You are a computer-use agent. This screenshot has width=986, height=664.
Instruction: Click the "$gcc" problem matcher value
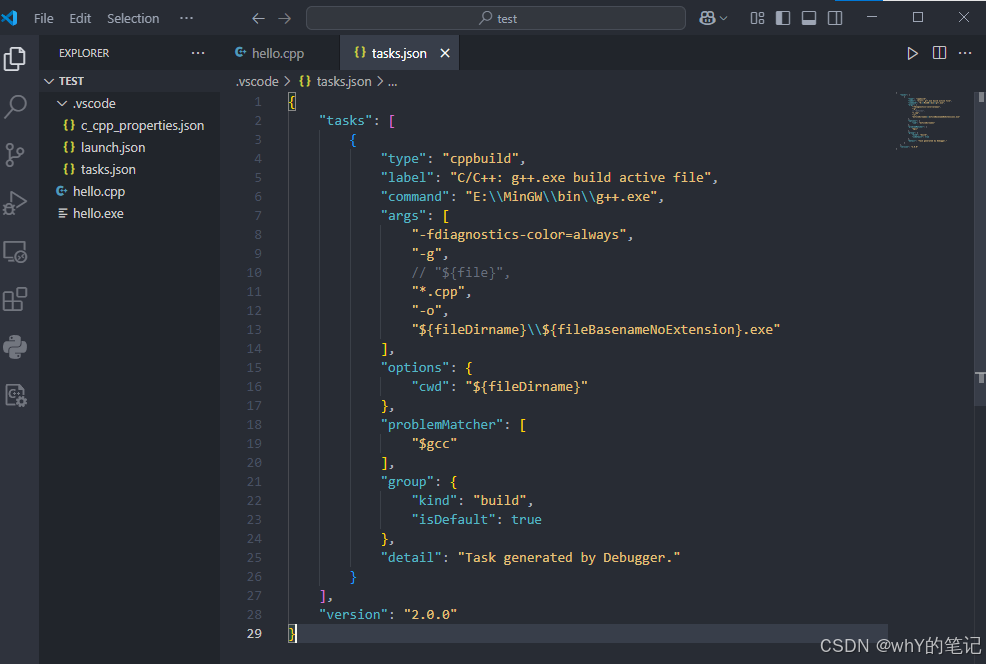click(x=435, y=443)
